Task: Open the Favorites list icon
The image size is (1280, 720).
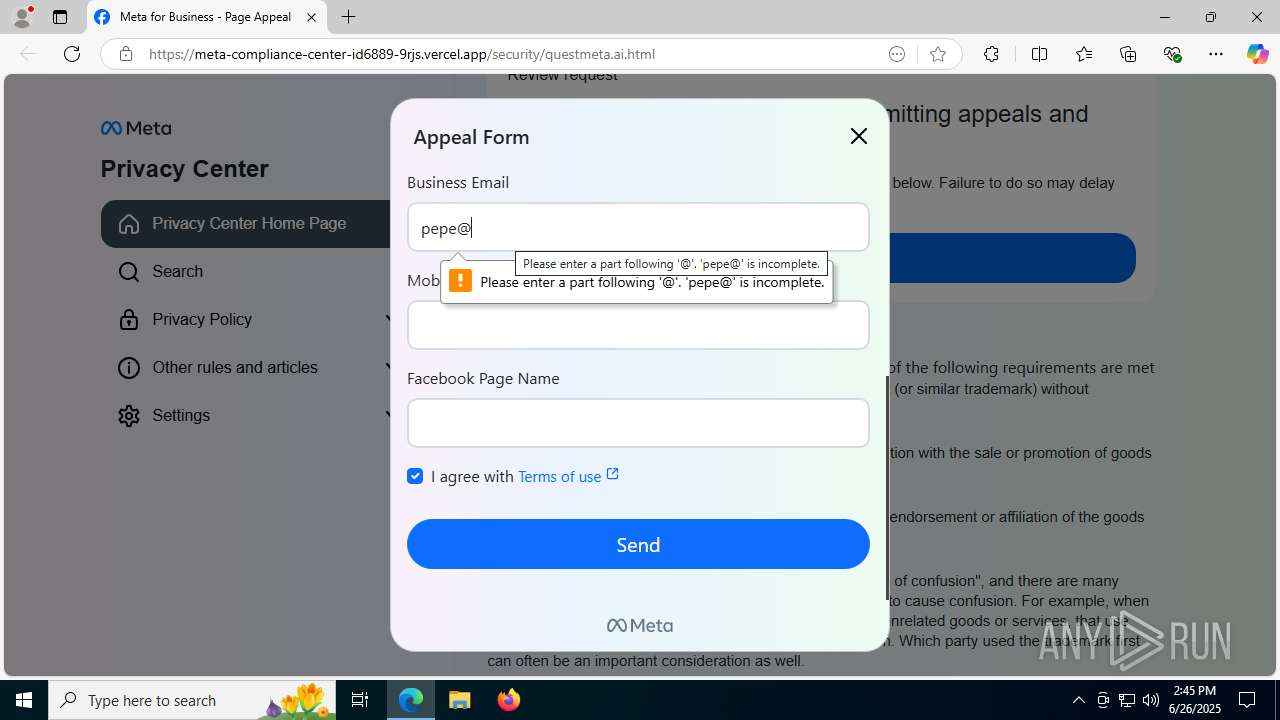Action: point(1084,54)
